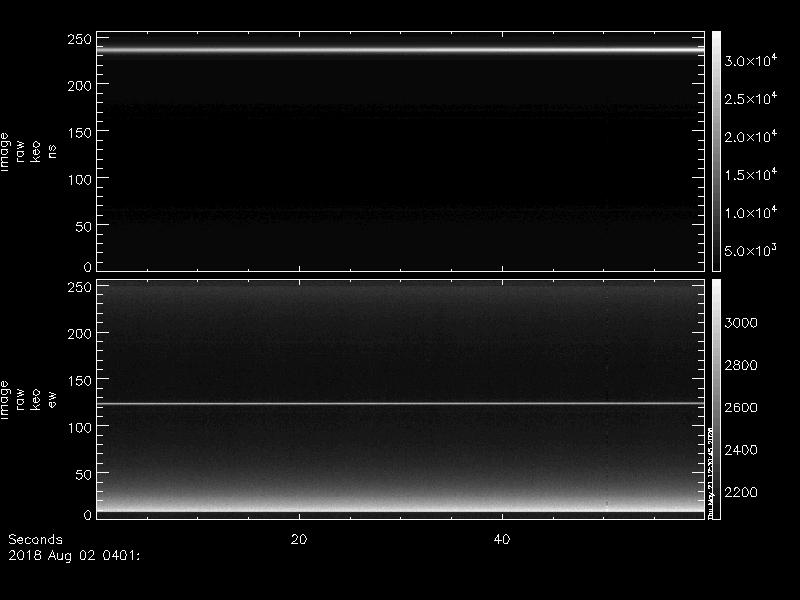The height and width of the screenshot is (600, 800).
Task: Click the 'image raw keo ew' vertical axis title
Action: click(x=28, y=399)
